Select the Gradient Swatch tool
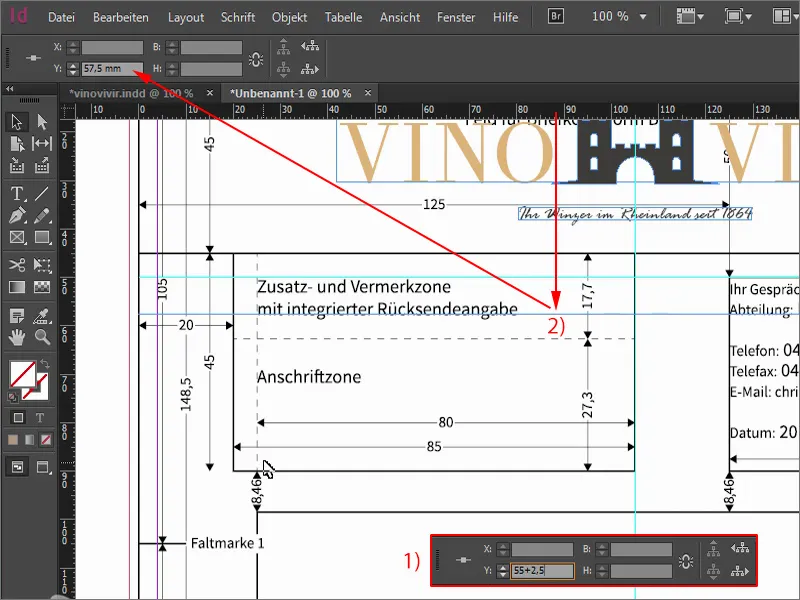 tap(16, 287)
